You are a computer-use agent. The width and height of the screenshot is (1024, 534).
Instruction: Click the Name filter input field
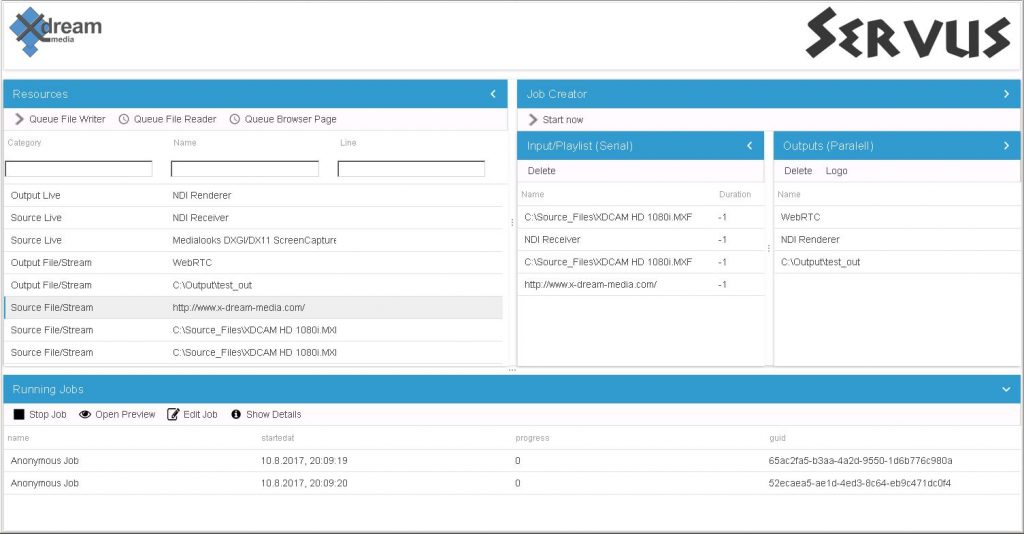(245, 169)
